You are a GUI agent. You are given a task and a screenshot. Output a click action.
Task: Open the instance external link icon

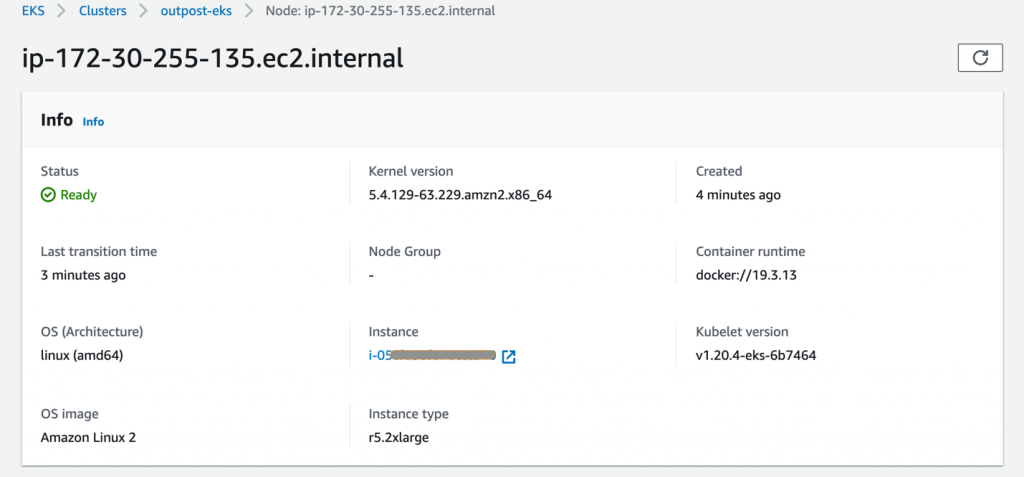click(x=508, y=357)
